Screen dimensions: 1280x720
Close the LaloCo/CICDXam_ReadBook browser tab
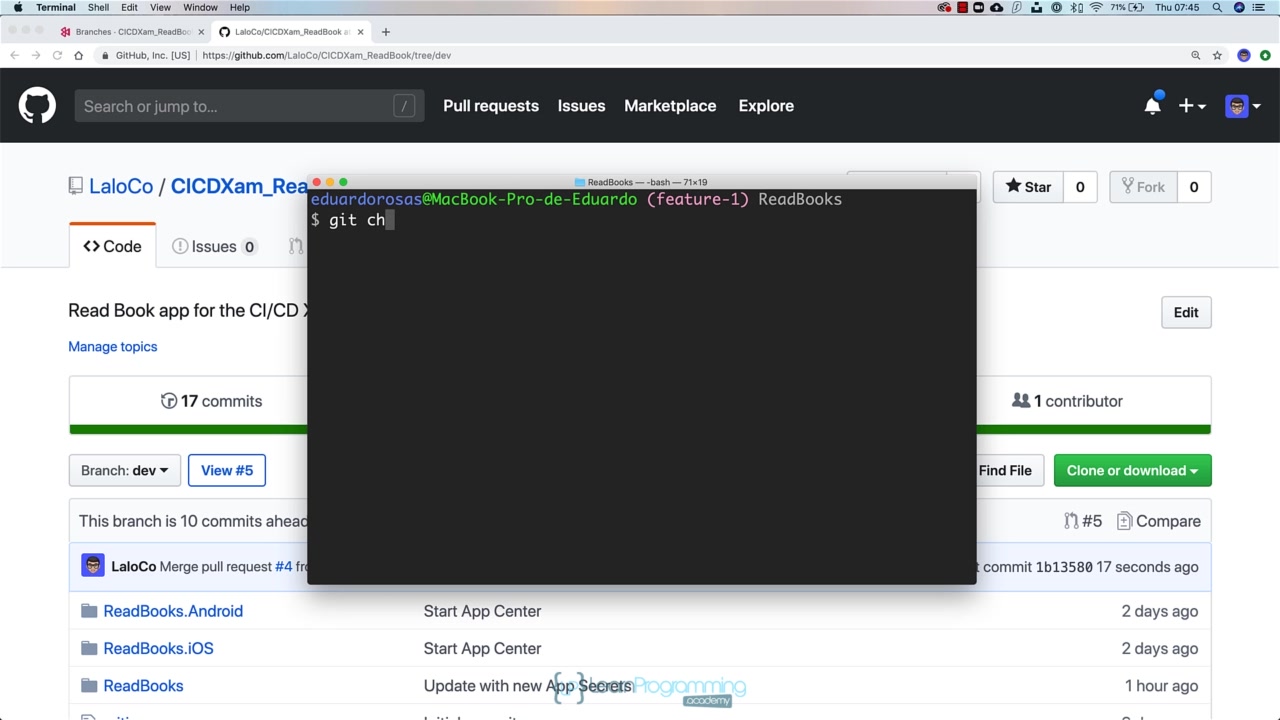click(x=361, y=32)
